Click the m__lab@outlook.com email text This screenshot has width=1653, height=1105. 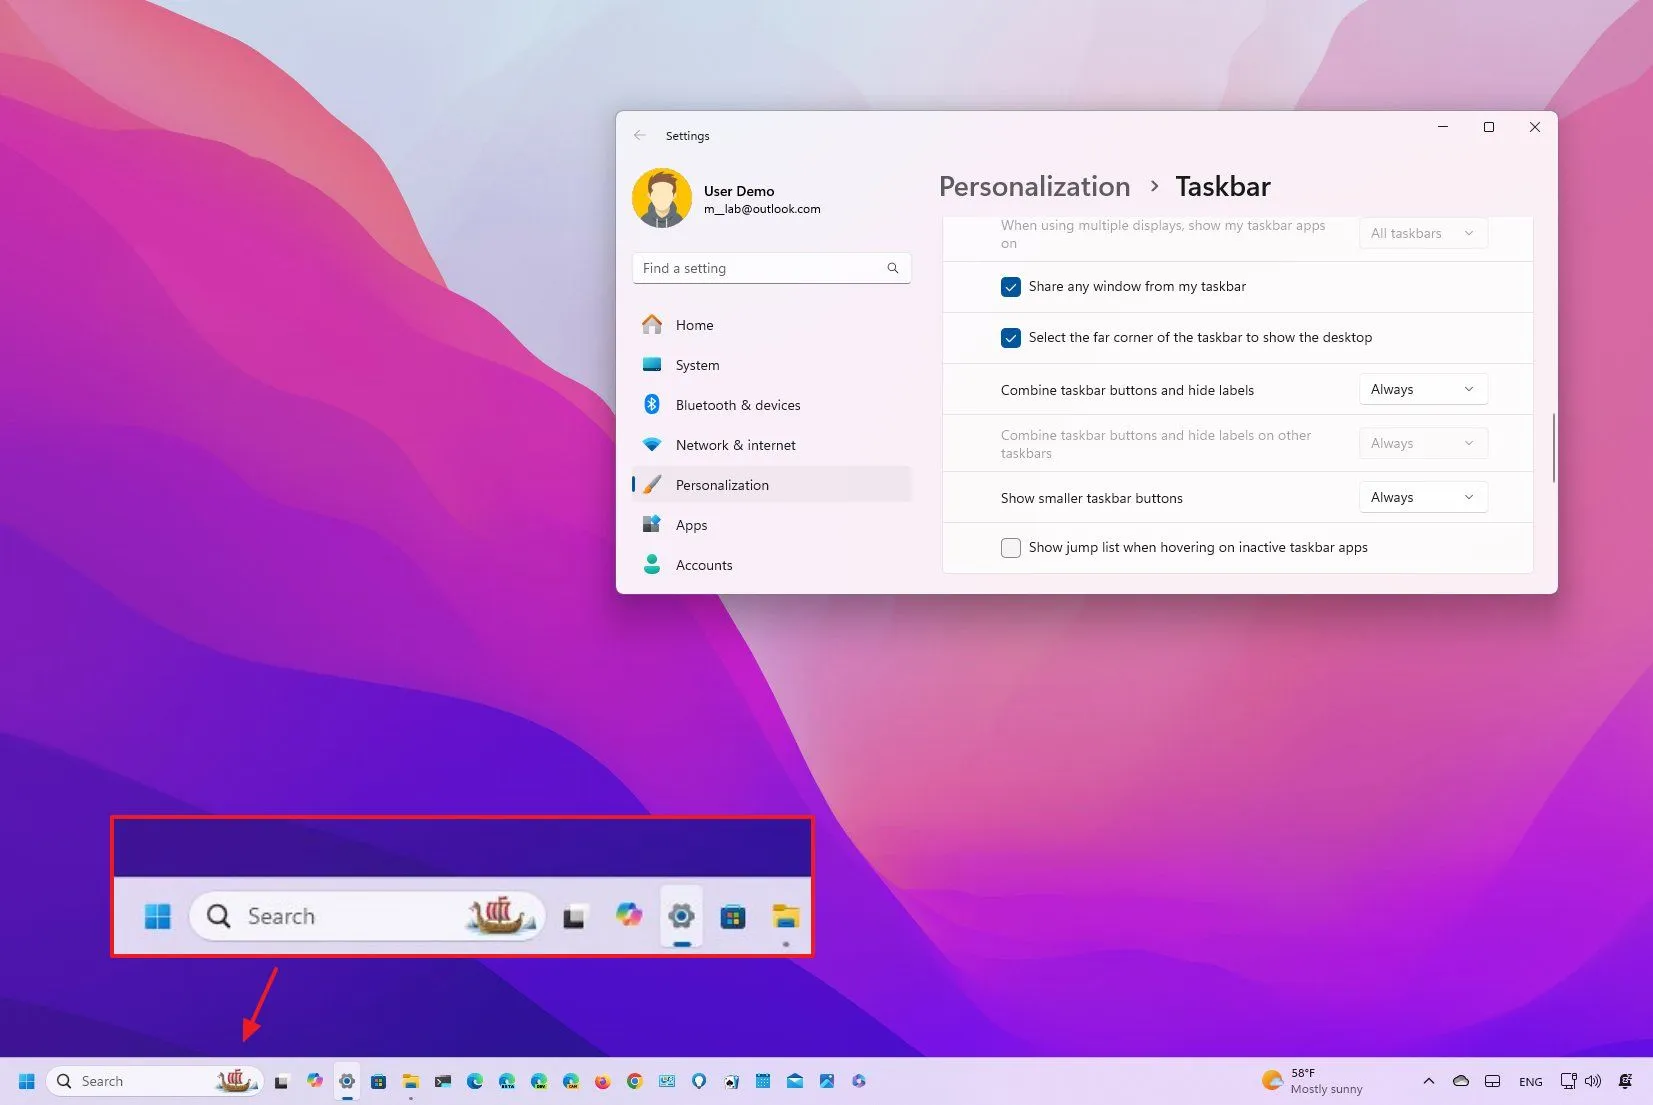[x=762, y=209]
